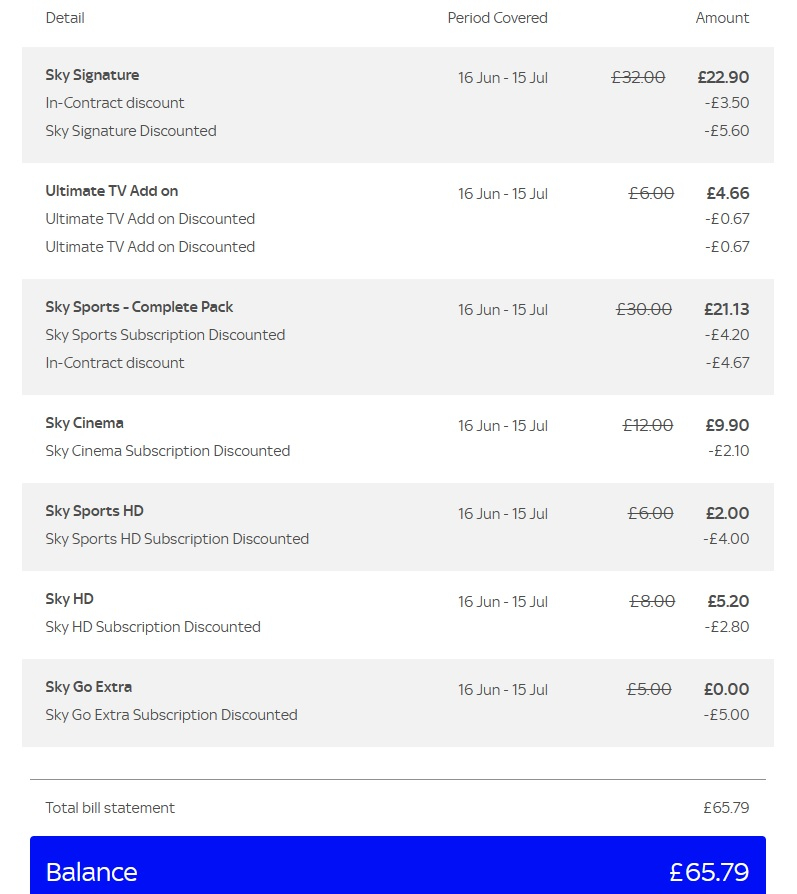Click Sky Sports - Complete Pack title
The image size is (797, 894).
pyautogui.click(x=139, y=307)
